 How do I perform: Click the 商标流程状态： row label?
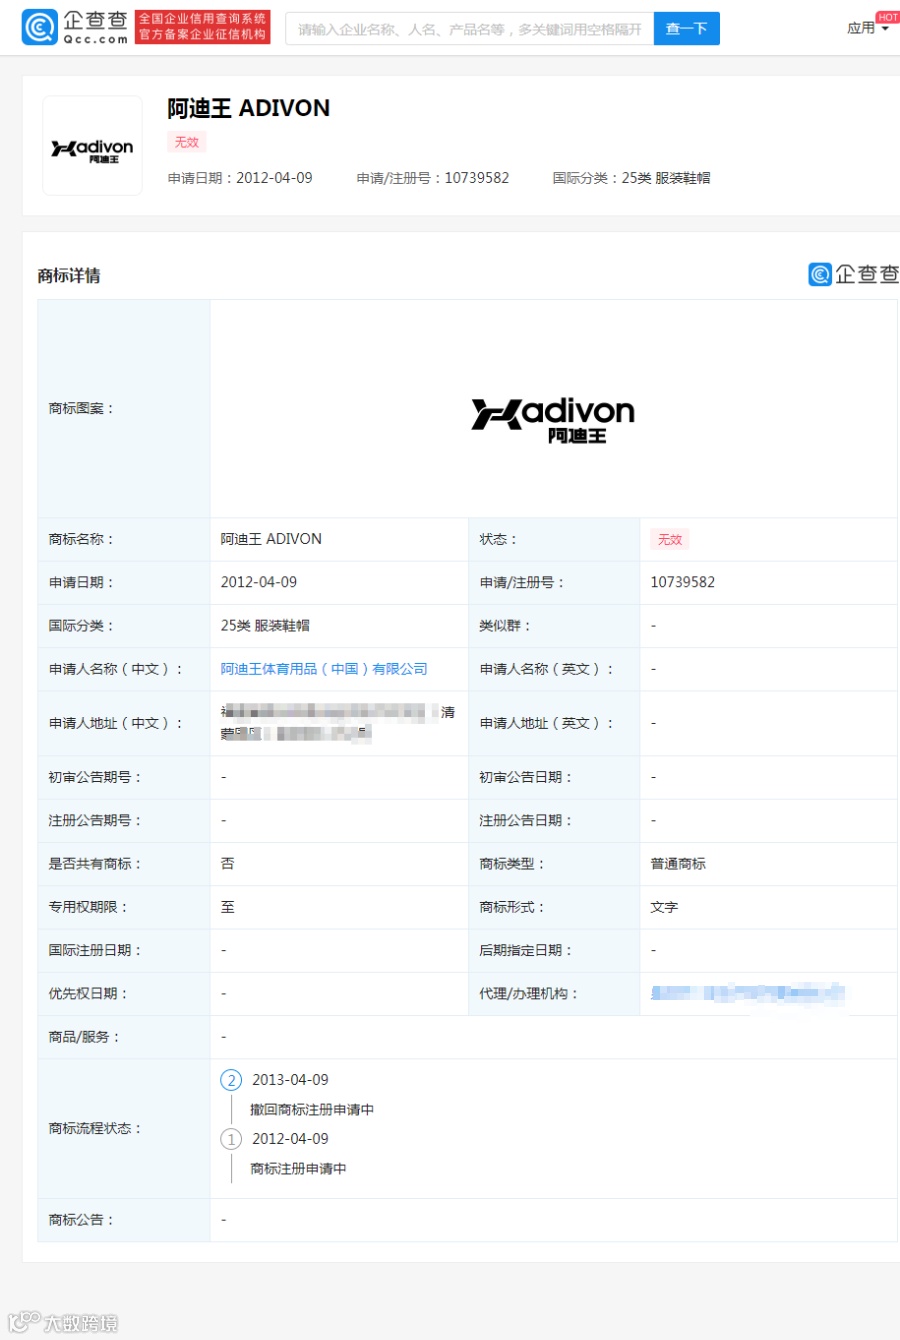95,1128
